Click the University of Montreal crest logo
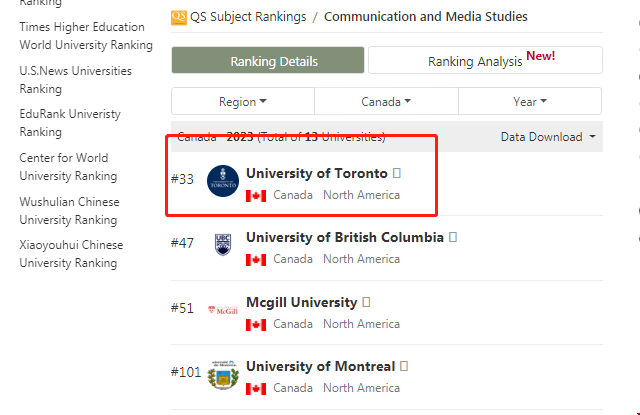This screenshot has height=415, width=640. pyautogui.click(x=222, y=376)
